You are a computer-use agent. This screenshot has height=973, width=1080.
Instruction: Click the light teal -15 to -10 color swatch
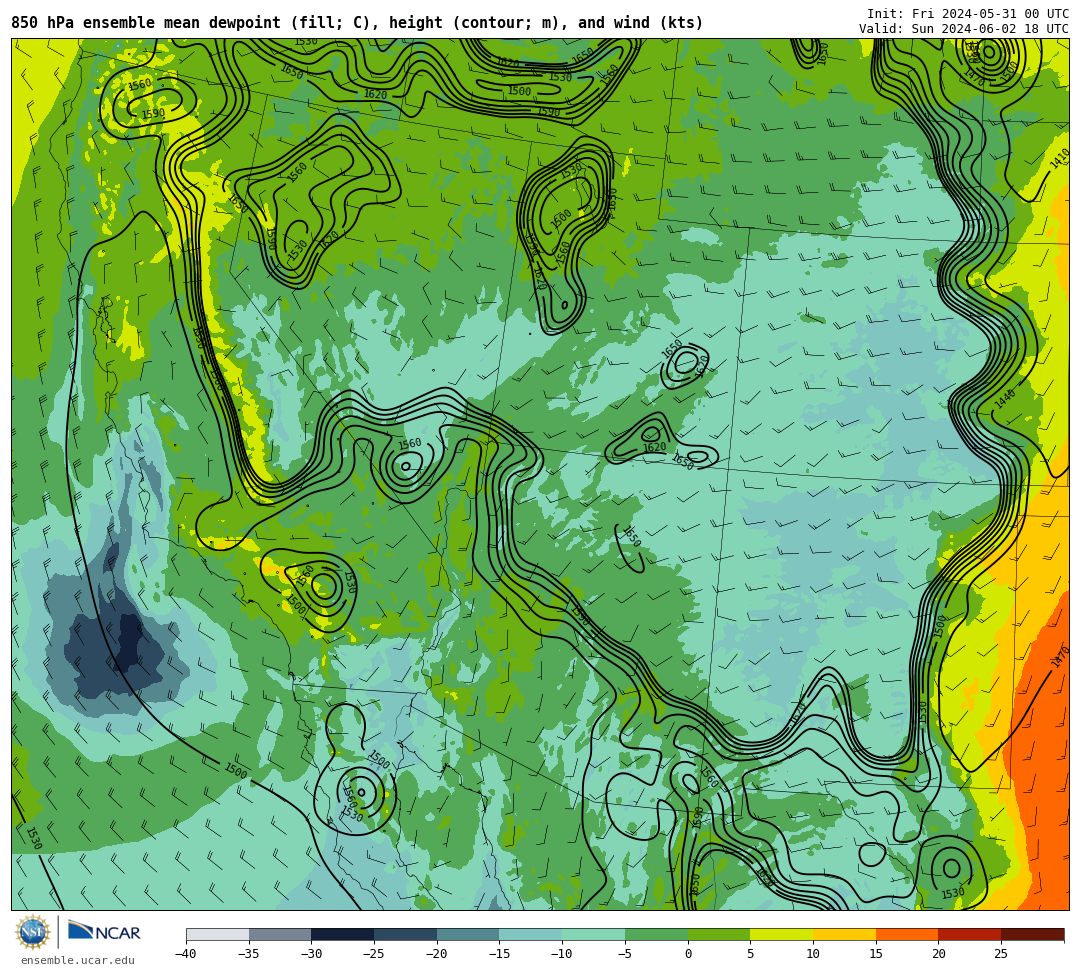click(x=531, y=934)
